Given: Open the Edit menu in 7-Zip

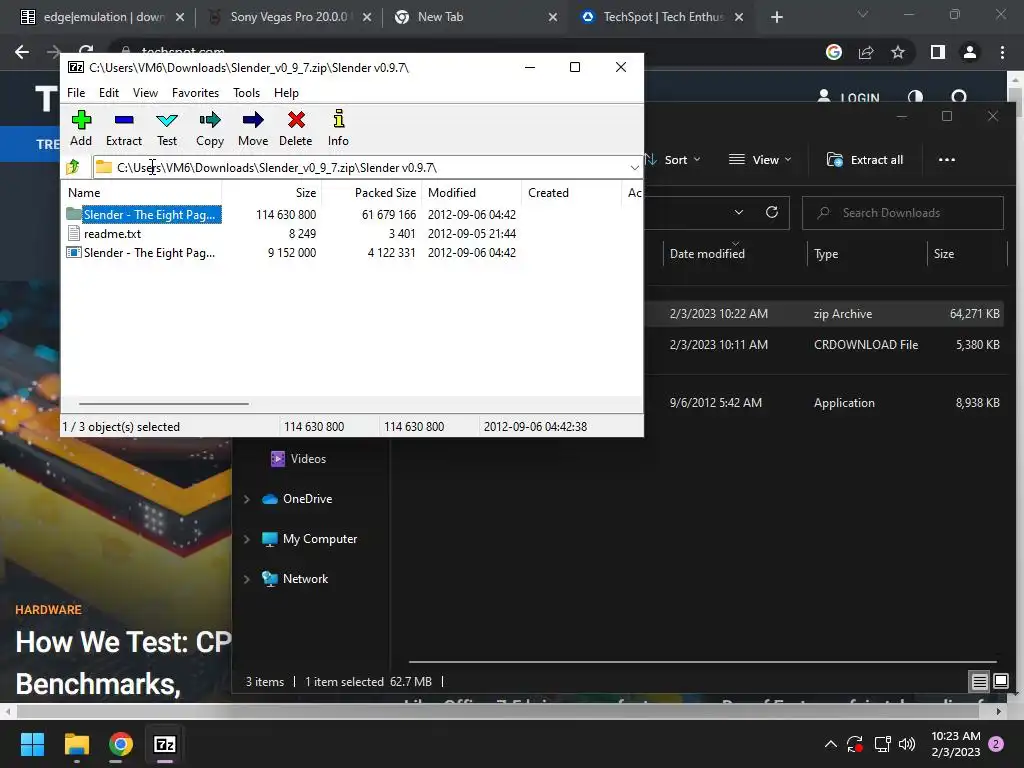Looking at the screenshot, I should [x=108, y=93].
